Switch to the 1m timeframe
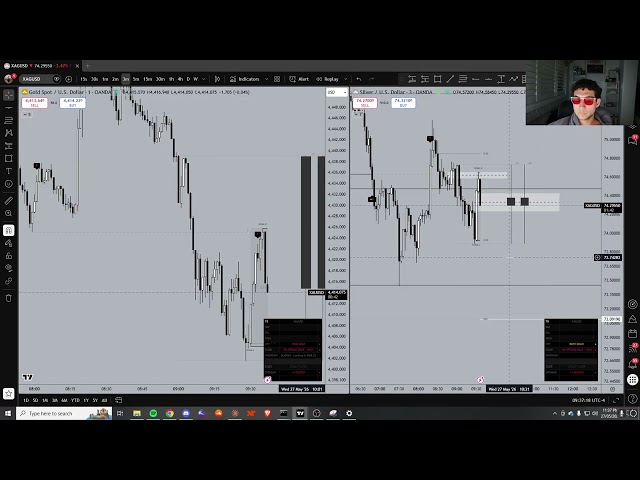This screenshot has height=480, width=640. 105,79
